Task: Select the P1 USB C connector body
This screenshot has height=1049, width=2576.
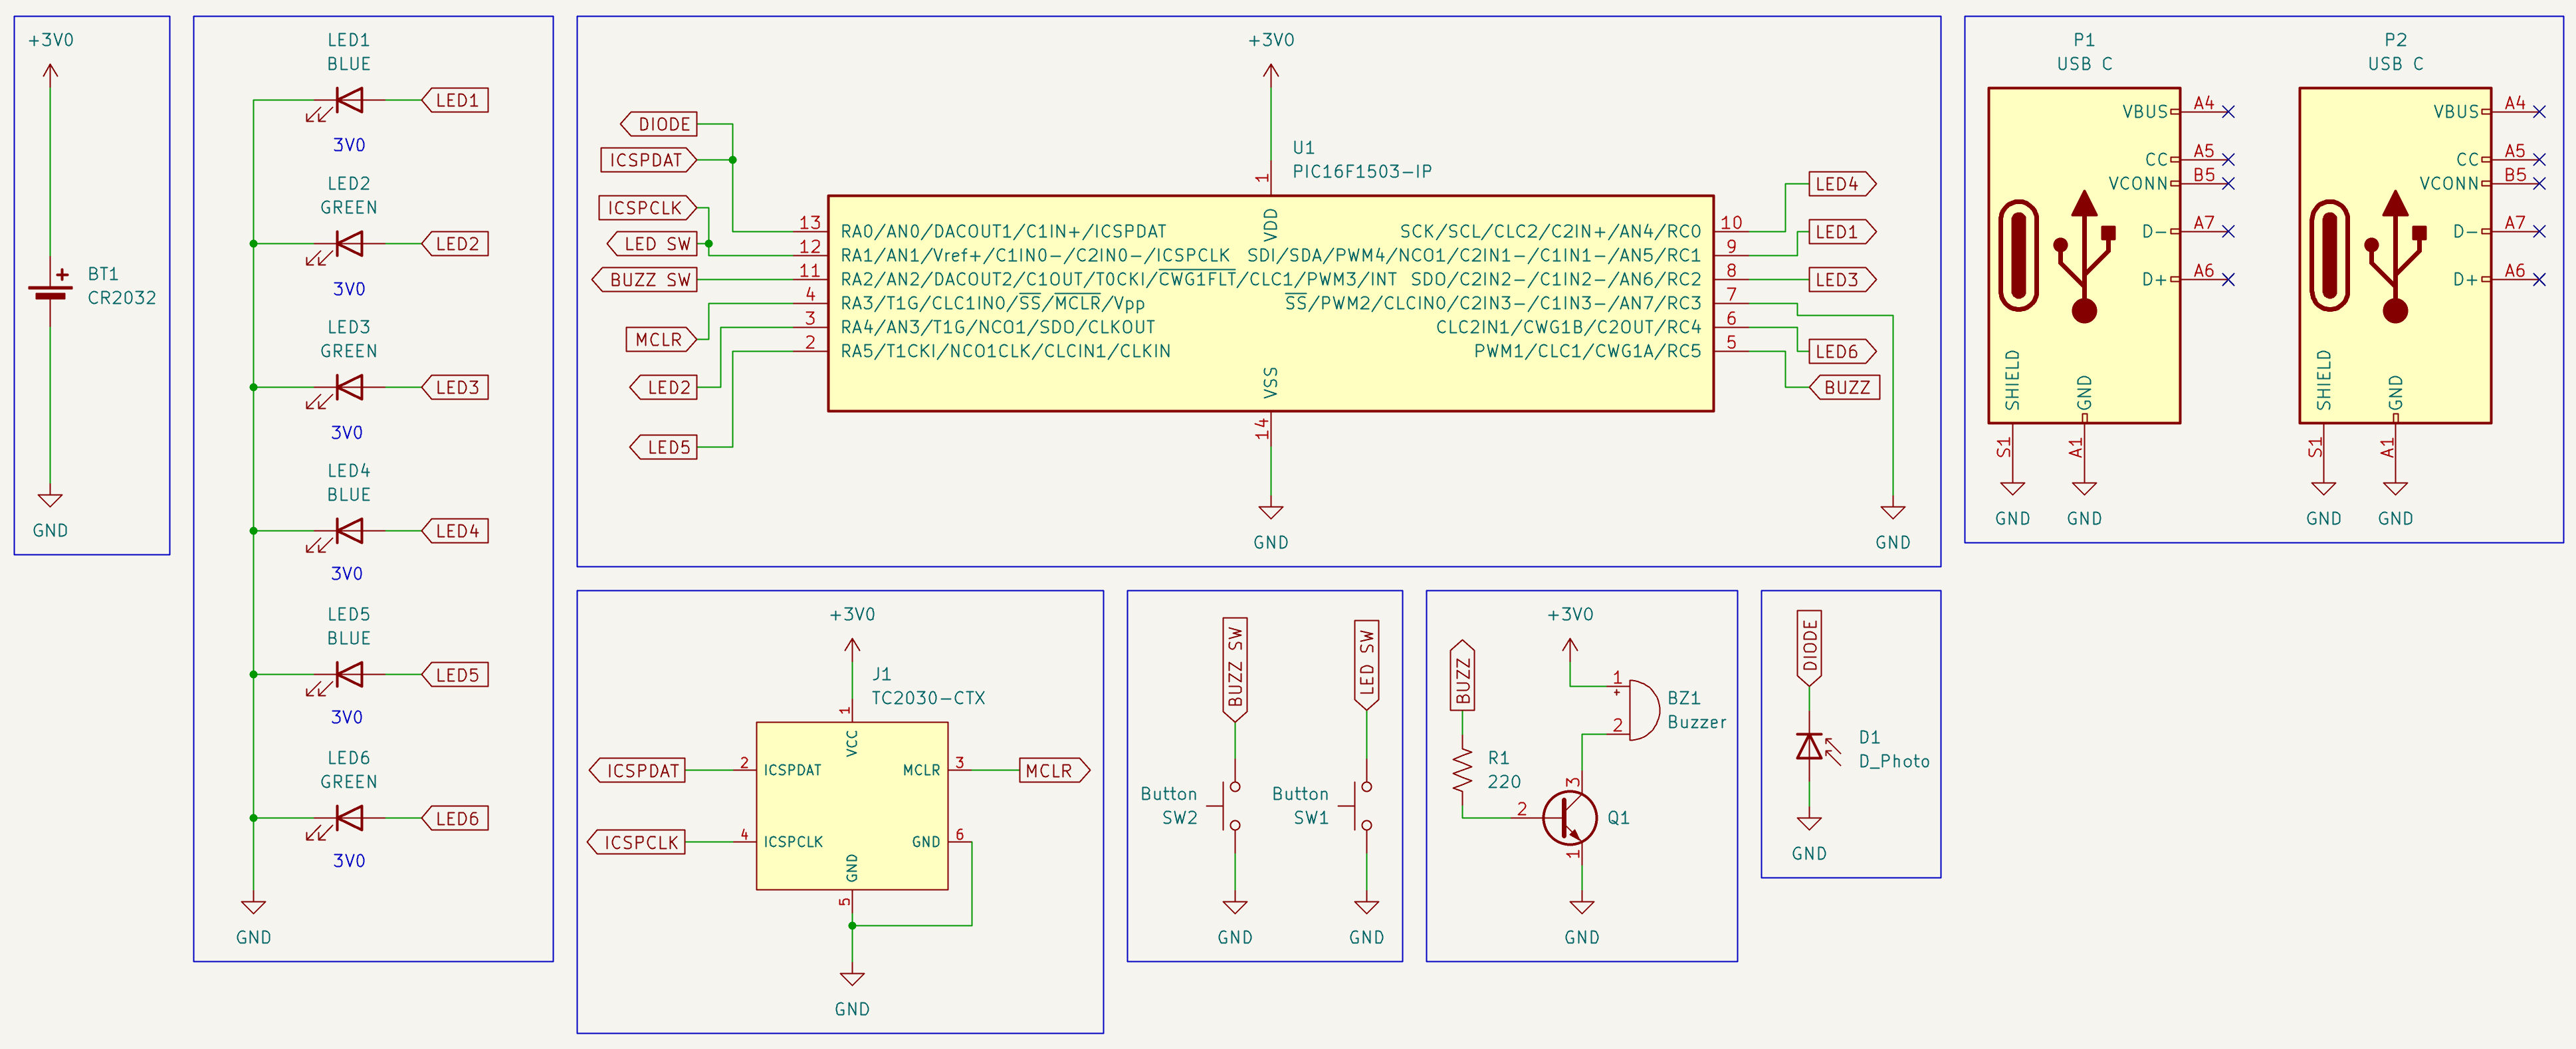Action: (x=2083, y=255)
